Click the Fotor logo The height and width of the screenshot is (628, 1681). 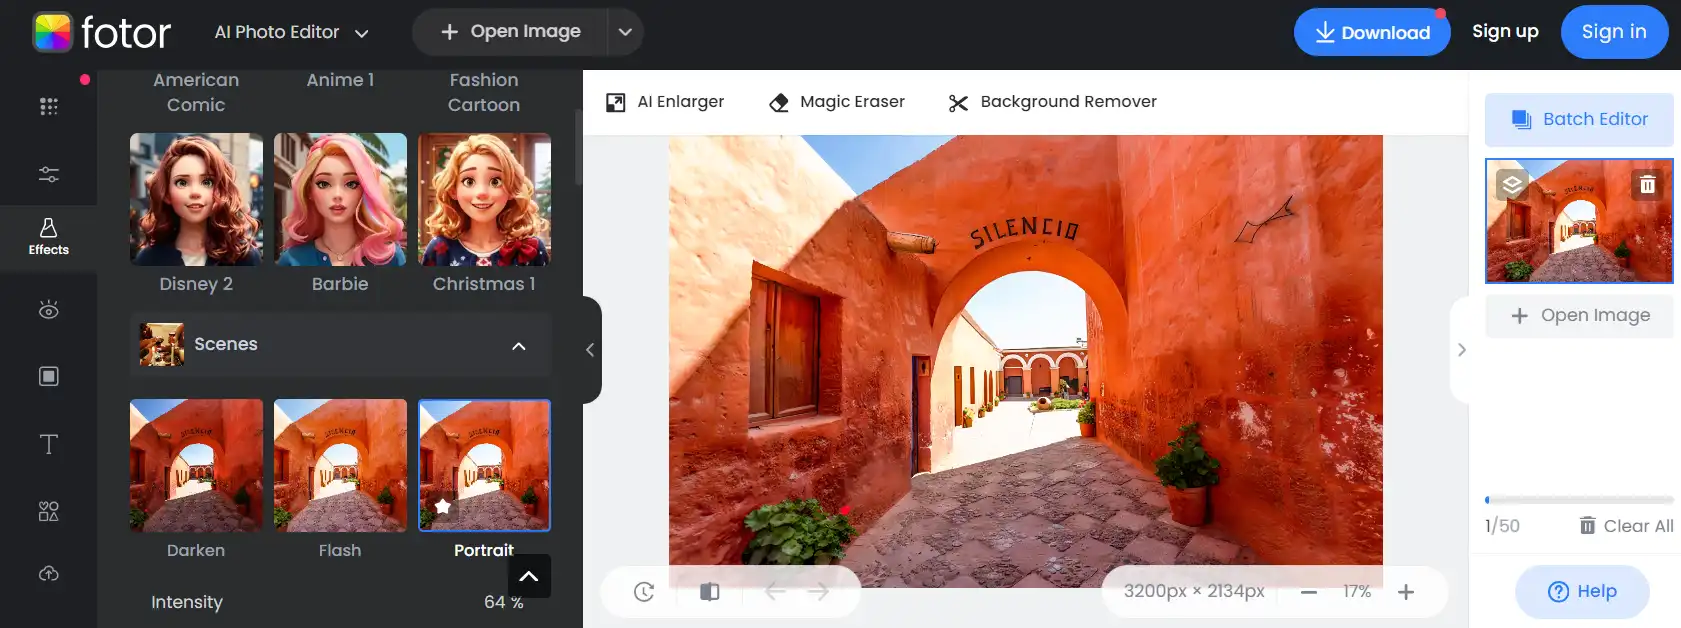click(x=101, y=32)
